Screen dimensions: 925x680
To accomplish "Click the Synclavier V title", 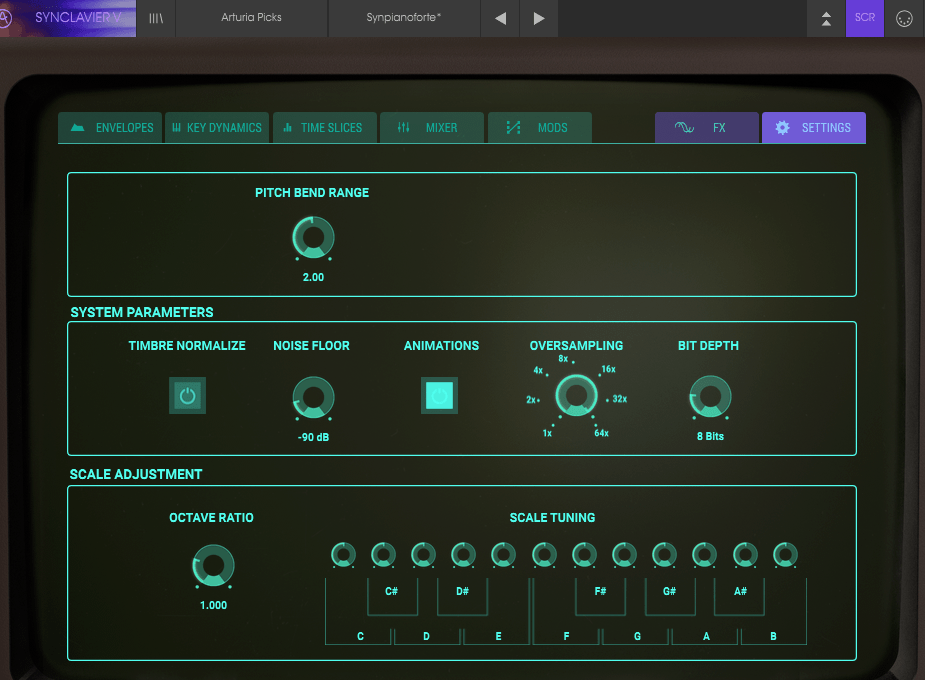I will coord(78,18).
